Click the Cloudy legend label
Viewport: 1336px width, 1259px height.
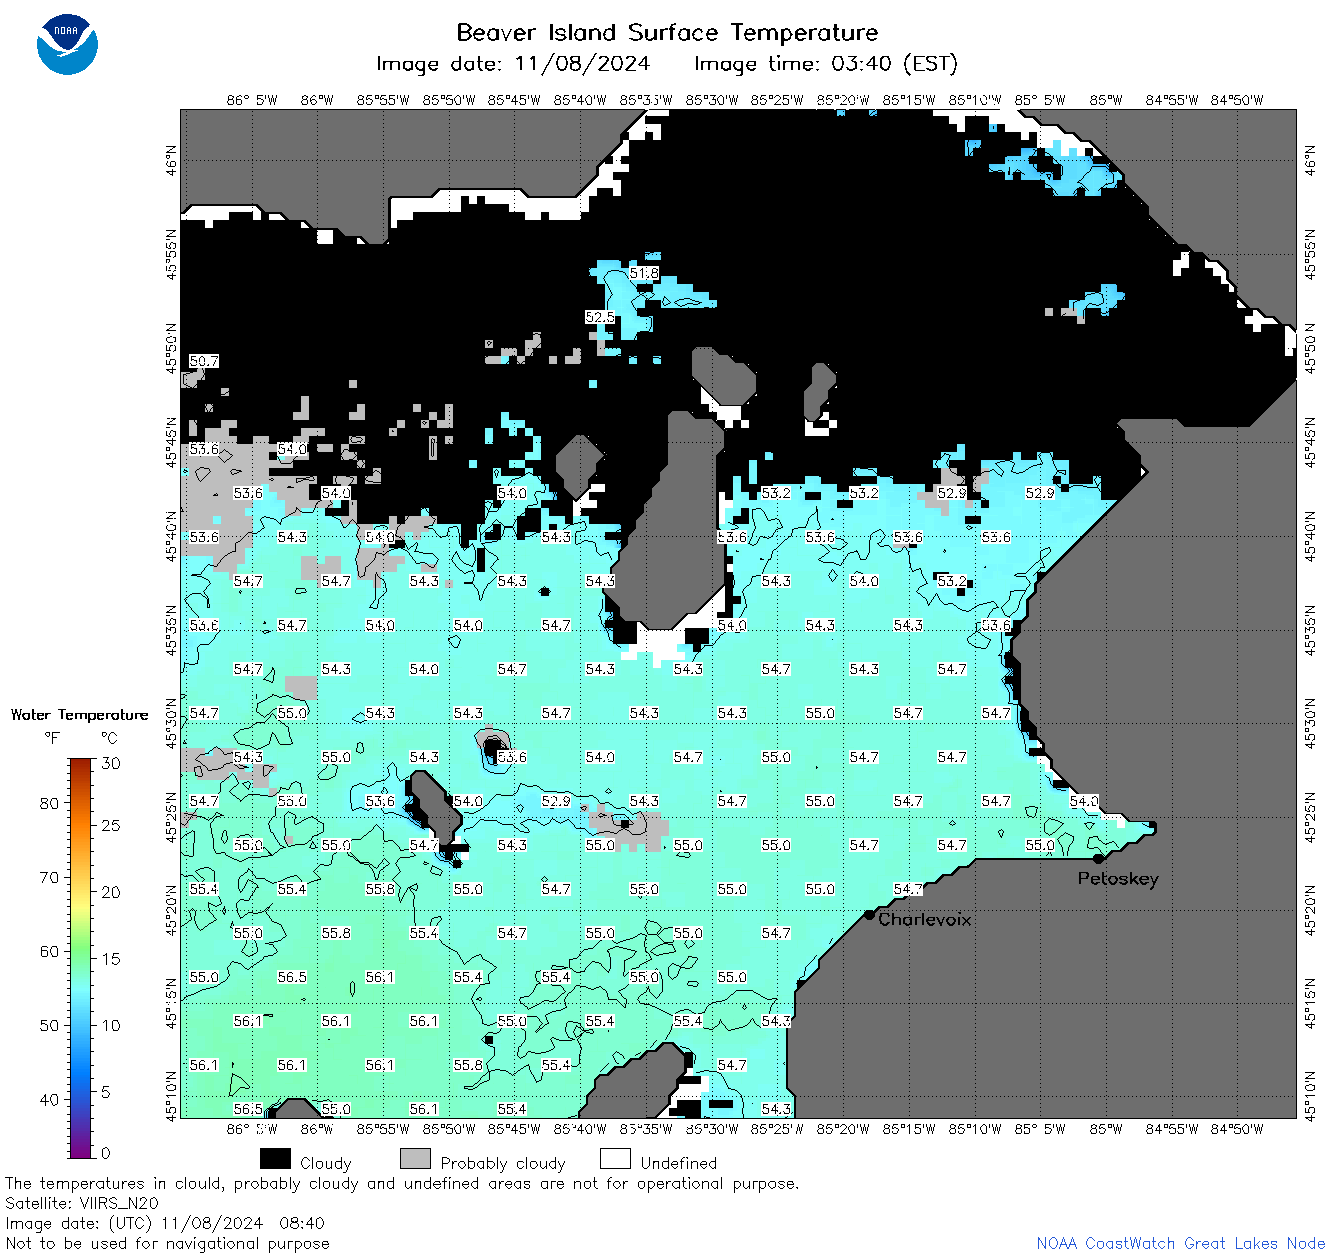point(326,1163)
